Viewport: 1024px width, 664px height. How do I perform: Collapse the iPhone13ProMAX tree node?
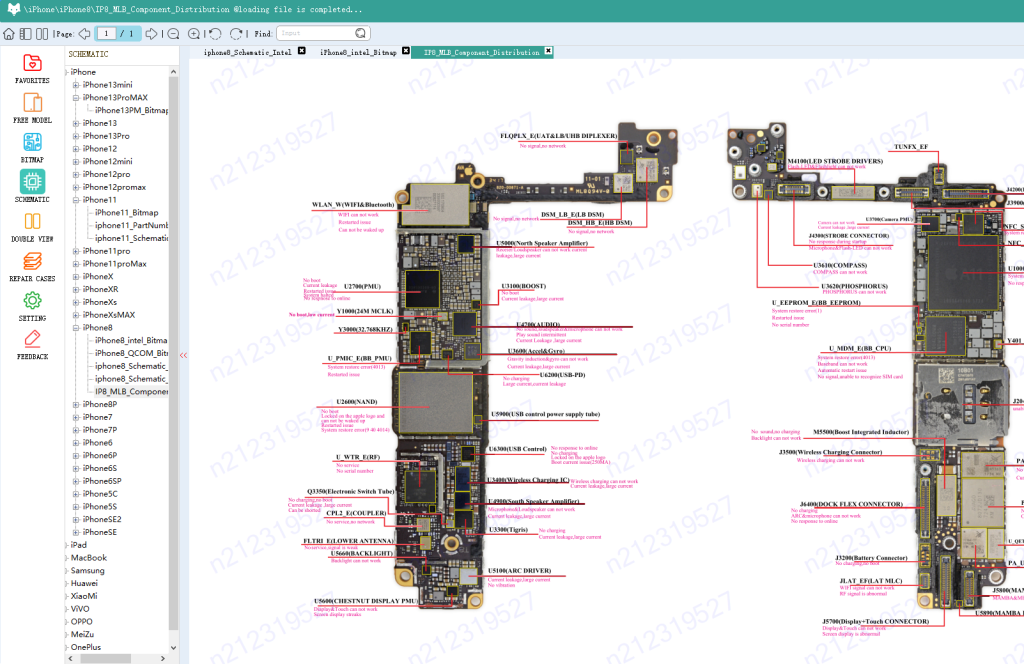click(76, 98)
